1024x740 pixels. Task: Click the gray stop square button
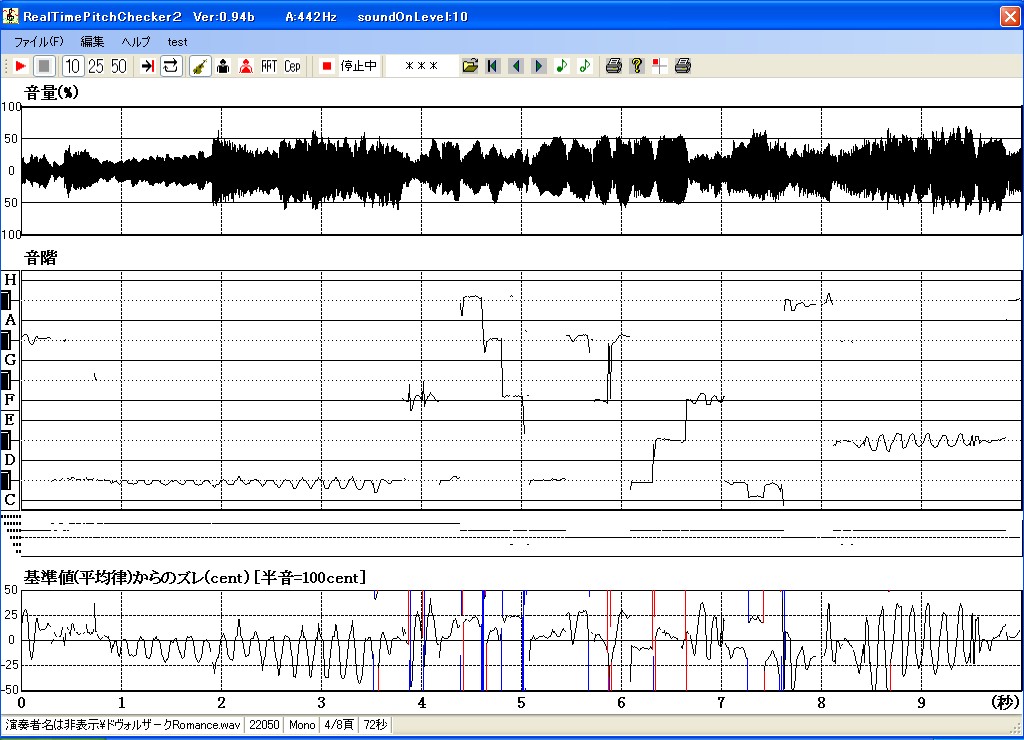tap(44, 66)
